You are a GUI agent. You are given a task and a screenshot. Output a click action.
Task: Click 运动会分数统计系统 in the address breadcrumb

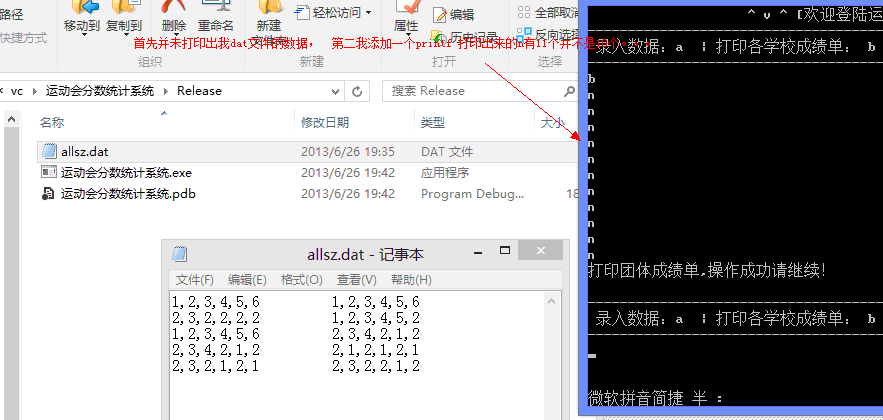point(100,91)
